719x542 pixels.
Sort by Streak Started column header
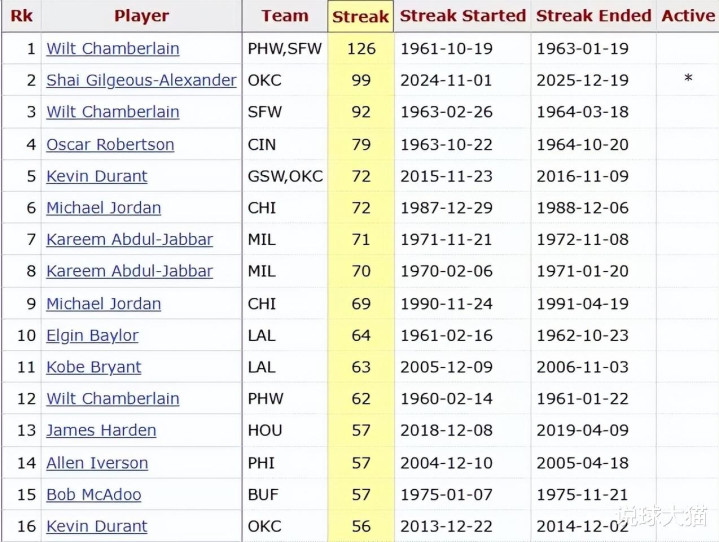(x=462, y=16)
